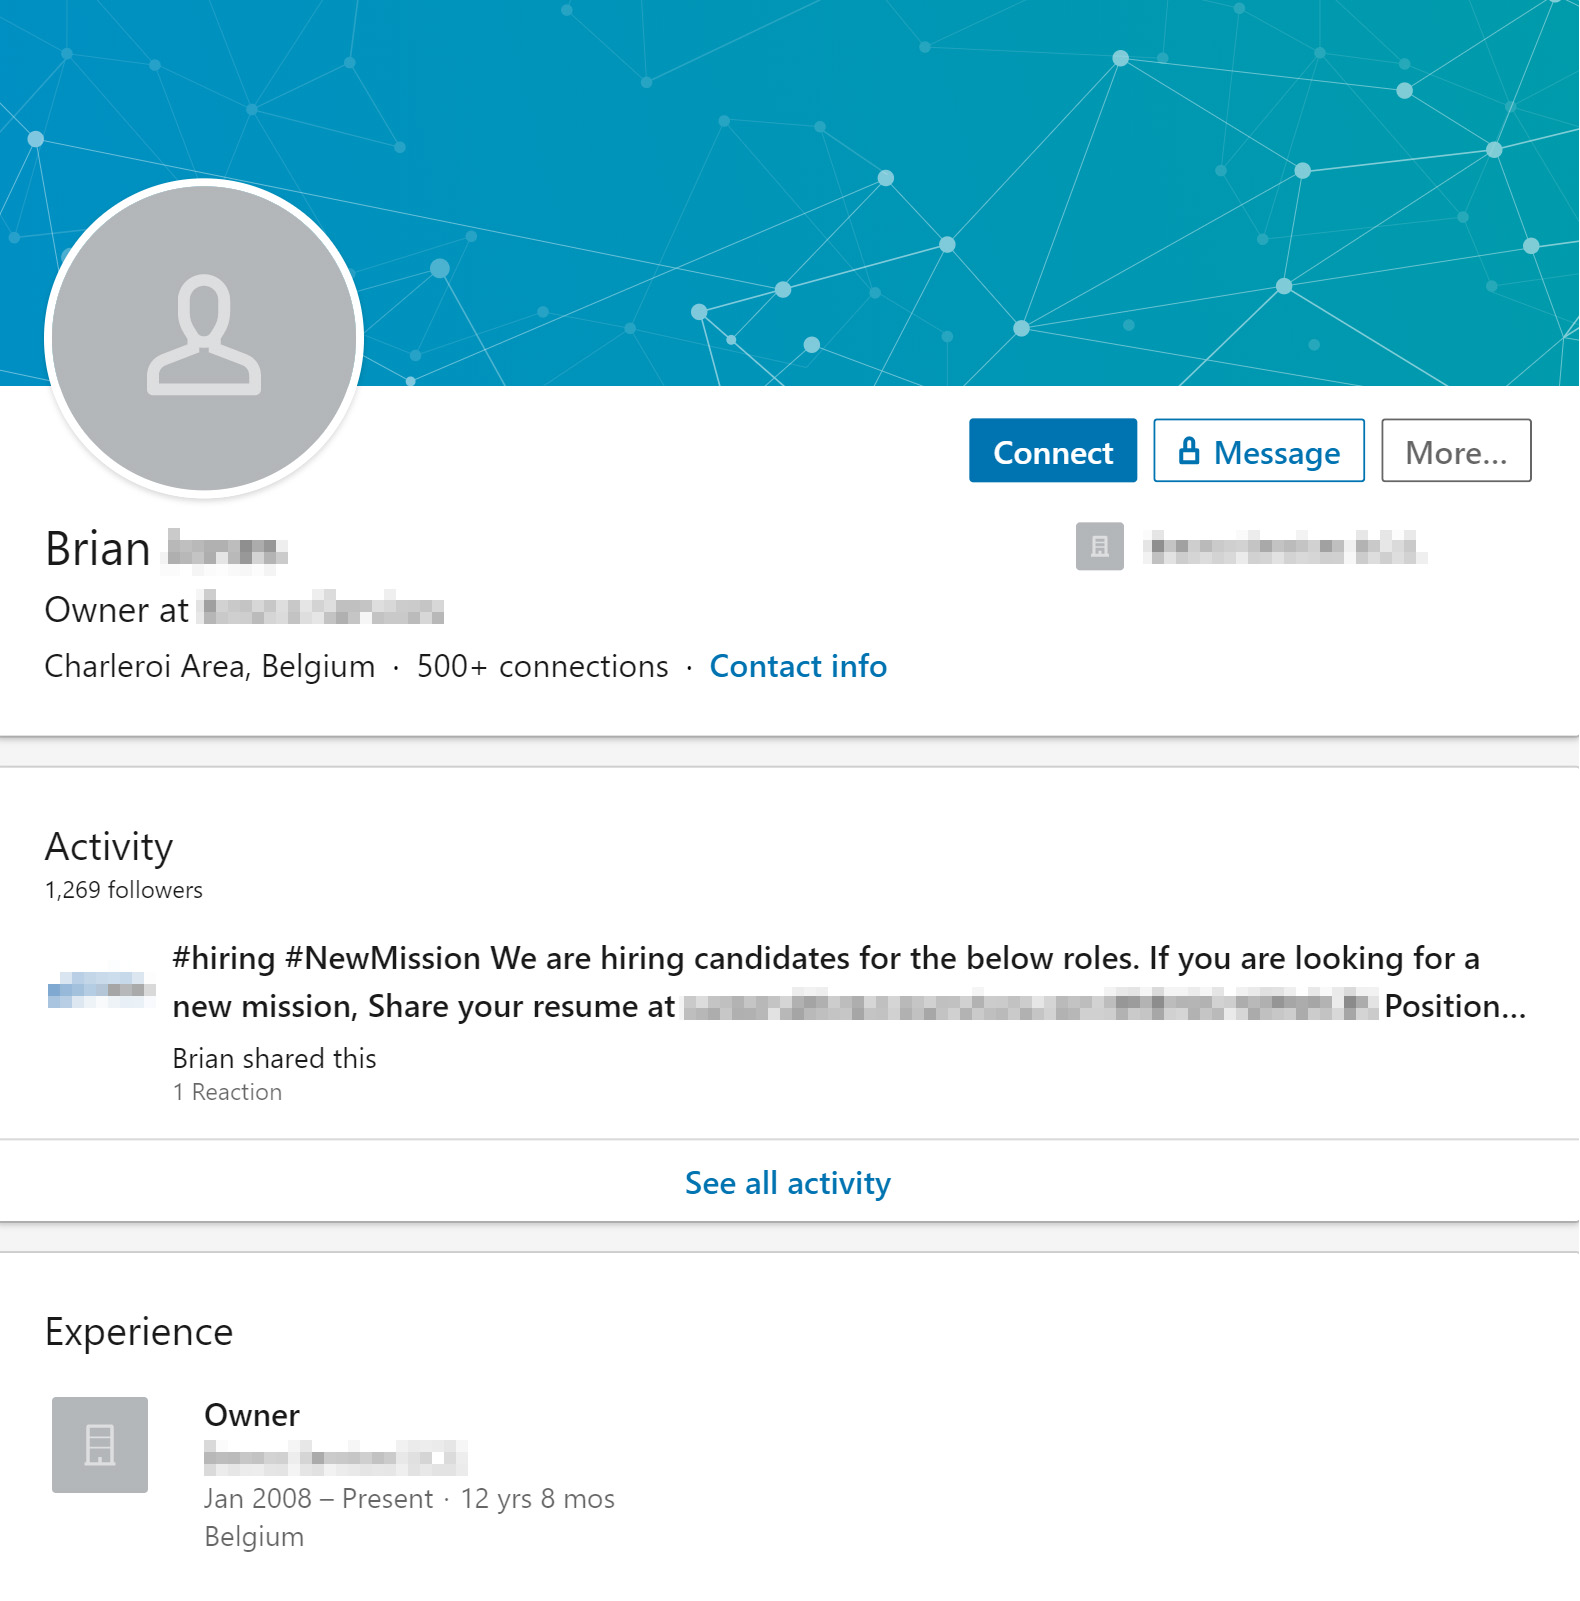The height and width of the screenshot is (1601, 1580).
Task: Select the See all activity link
Action: 788,1183
